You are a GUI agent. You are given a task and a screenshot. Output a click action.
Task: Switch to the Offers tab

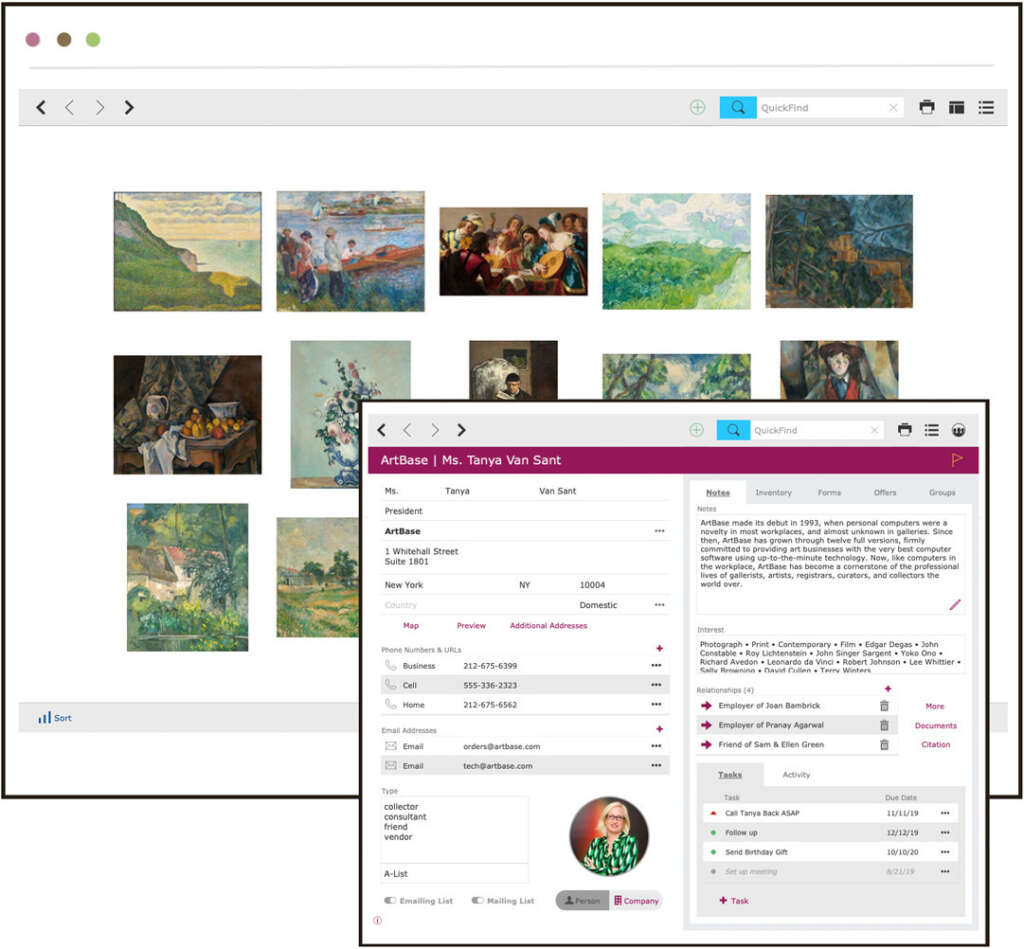pyautogui.click(x=885, y=492)
